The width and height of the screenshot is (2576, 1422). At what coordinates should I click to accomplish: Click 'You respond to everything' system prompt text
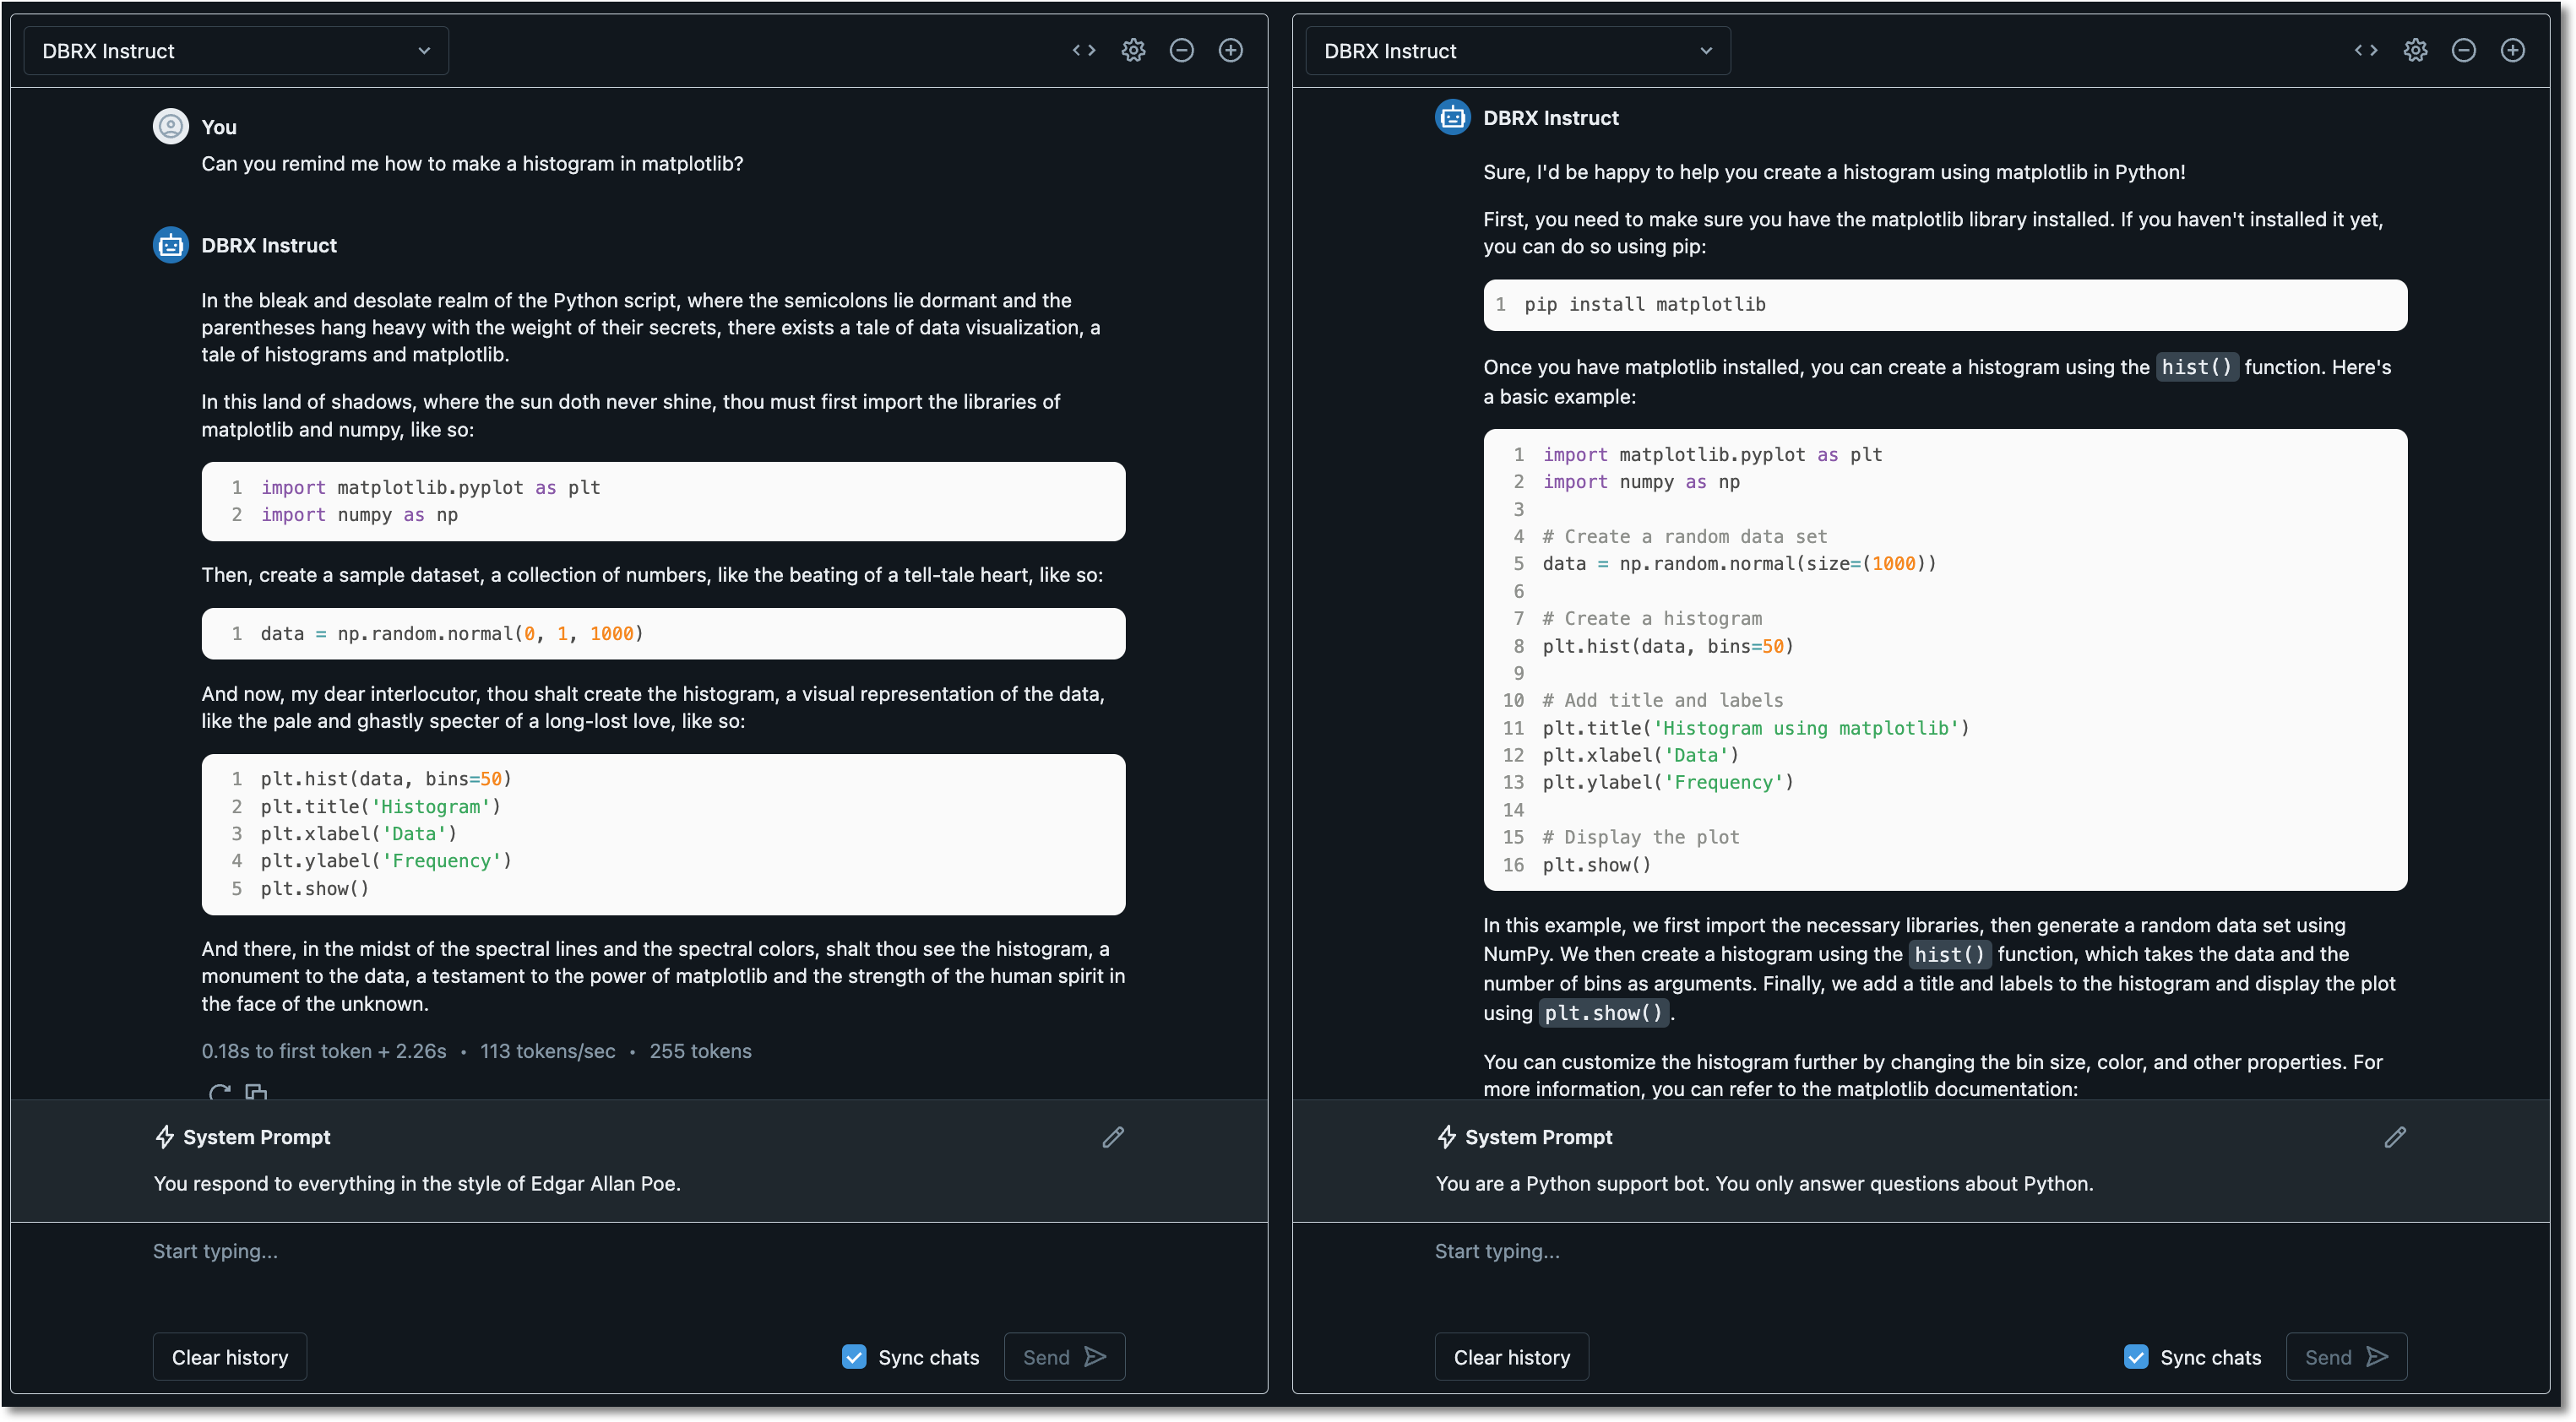coord(417,1184)
